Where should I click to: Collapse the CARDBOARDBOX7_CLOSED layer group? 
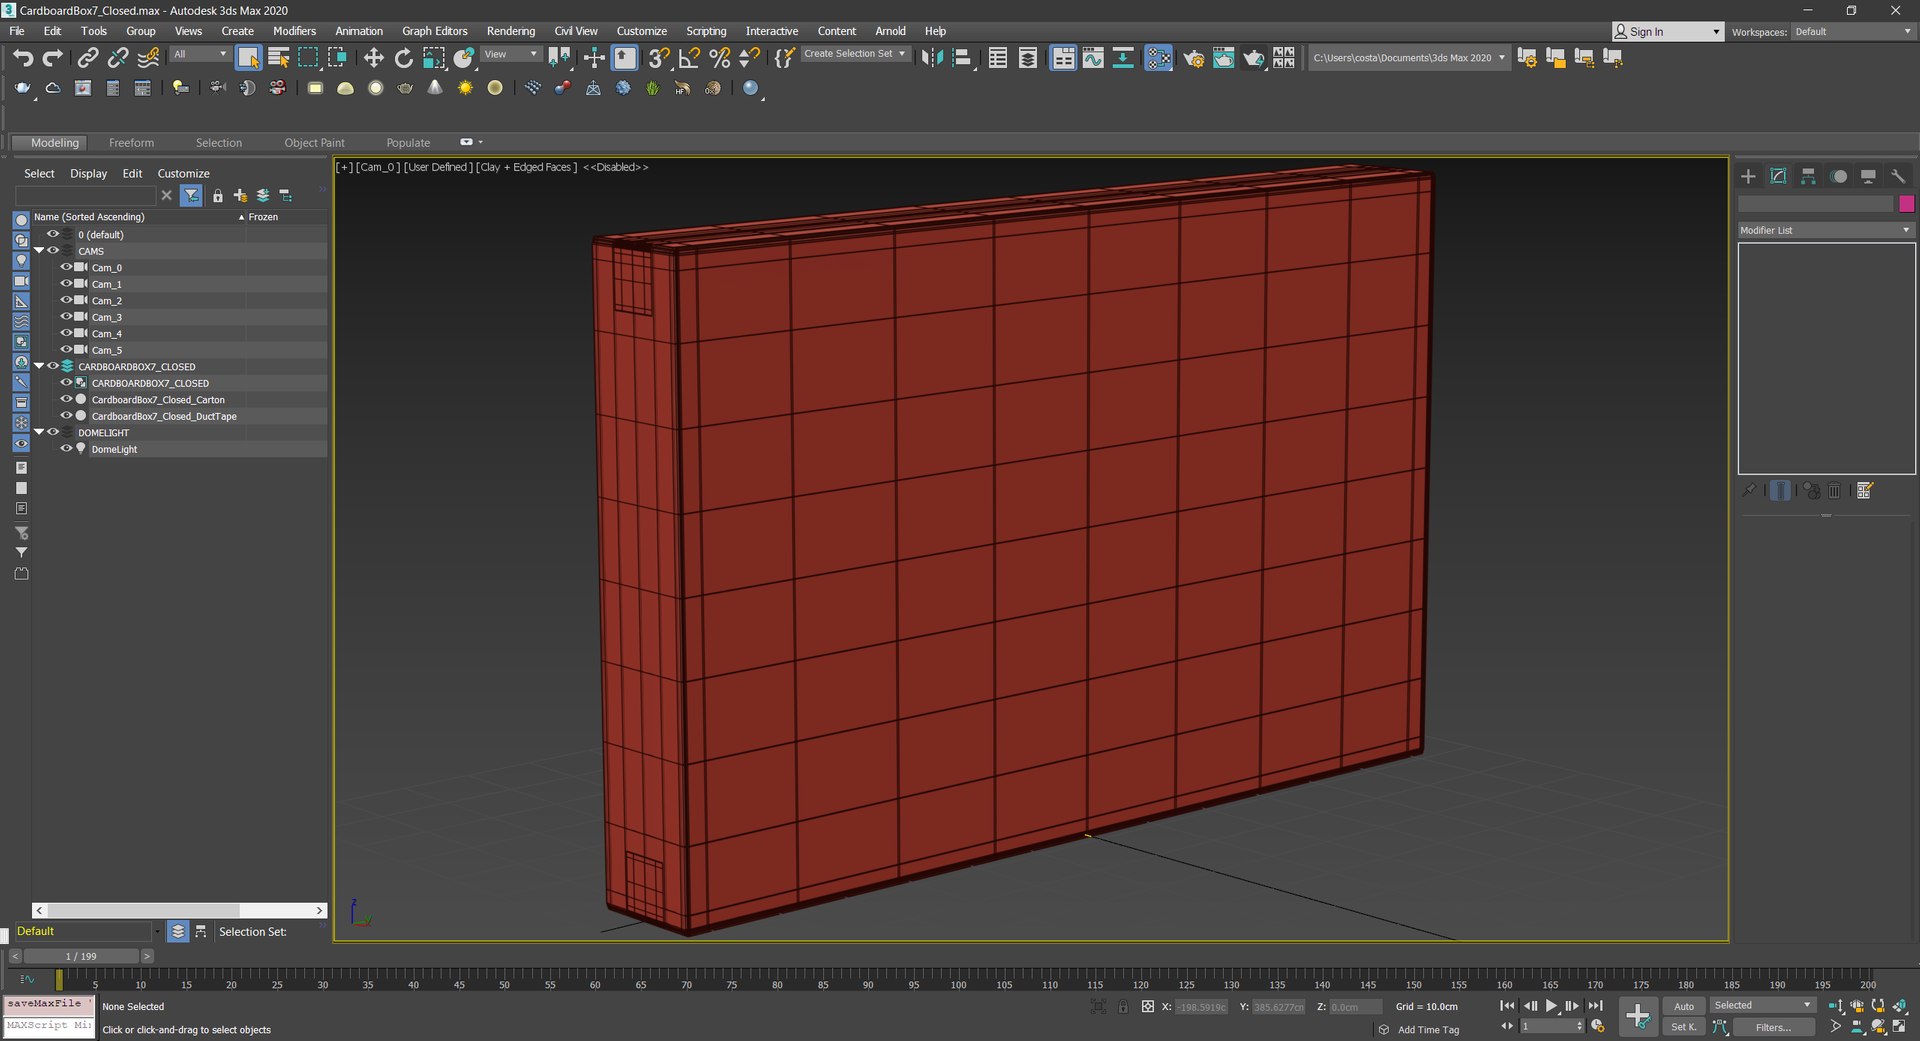coord(39,366)
